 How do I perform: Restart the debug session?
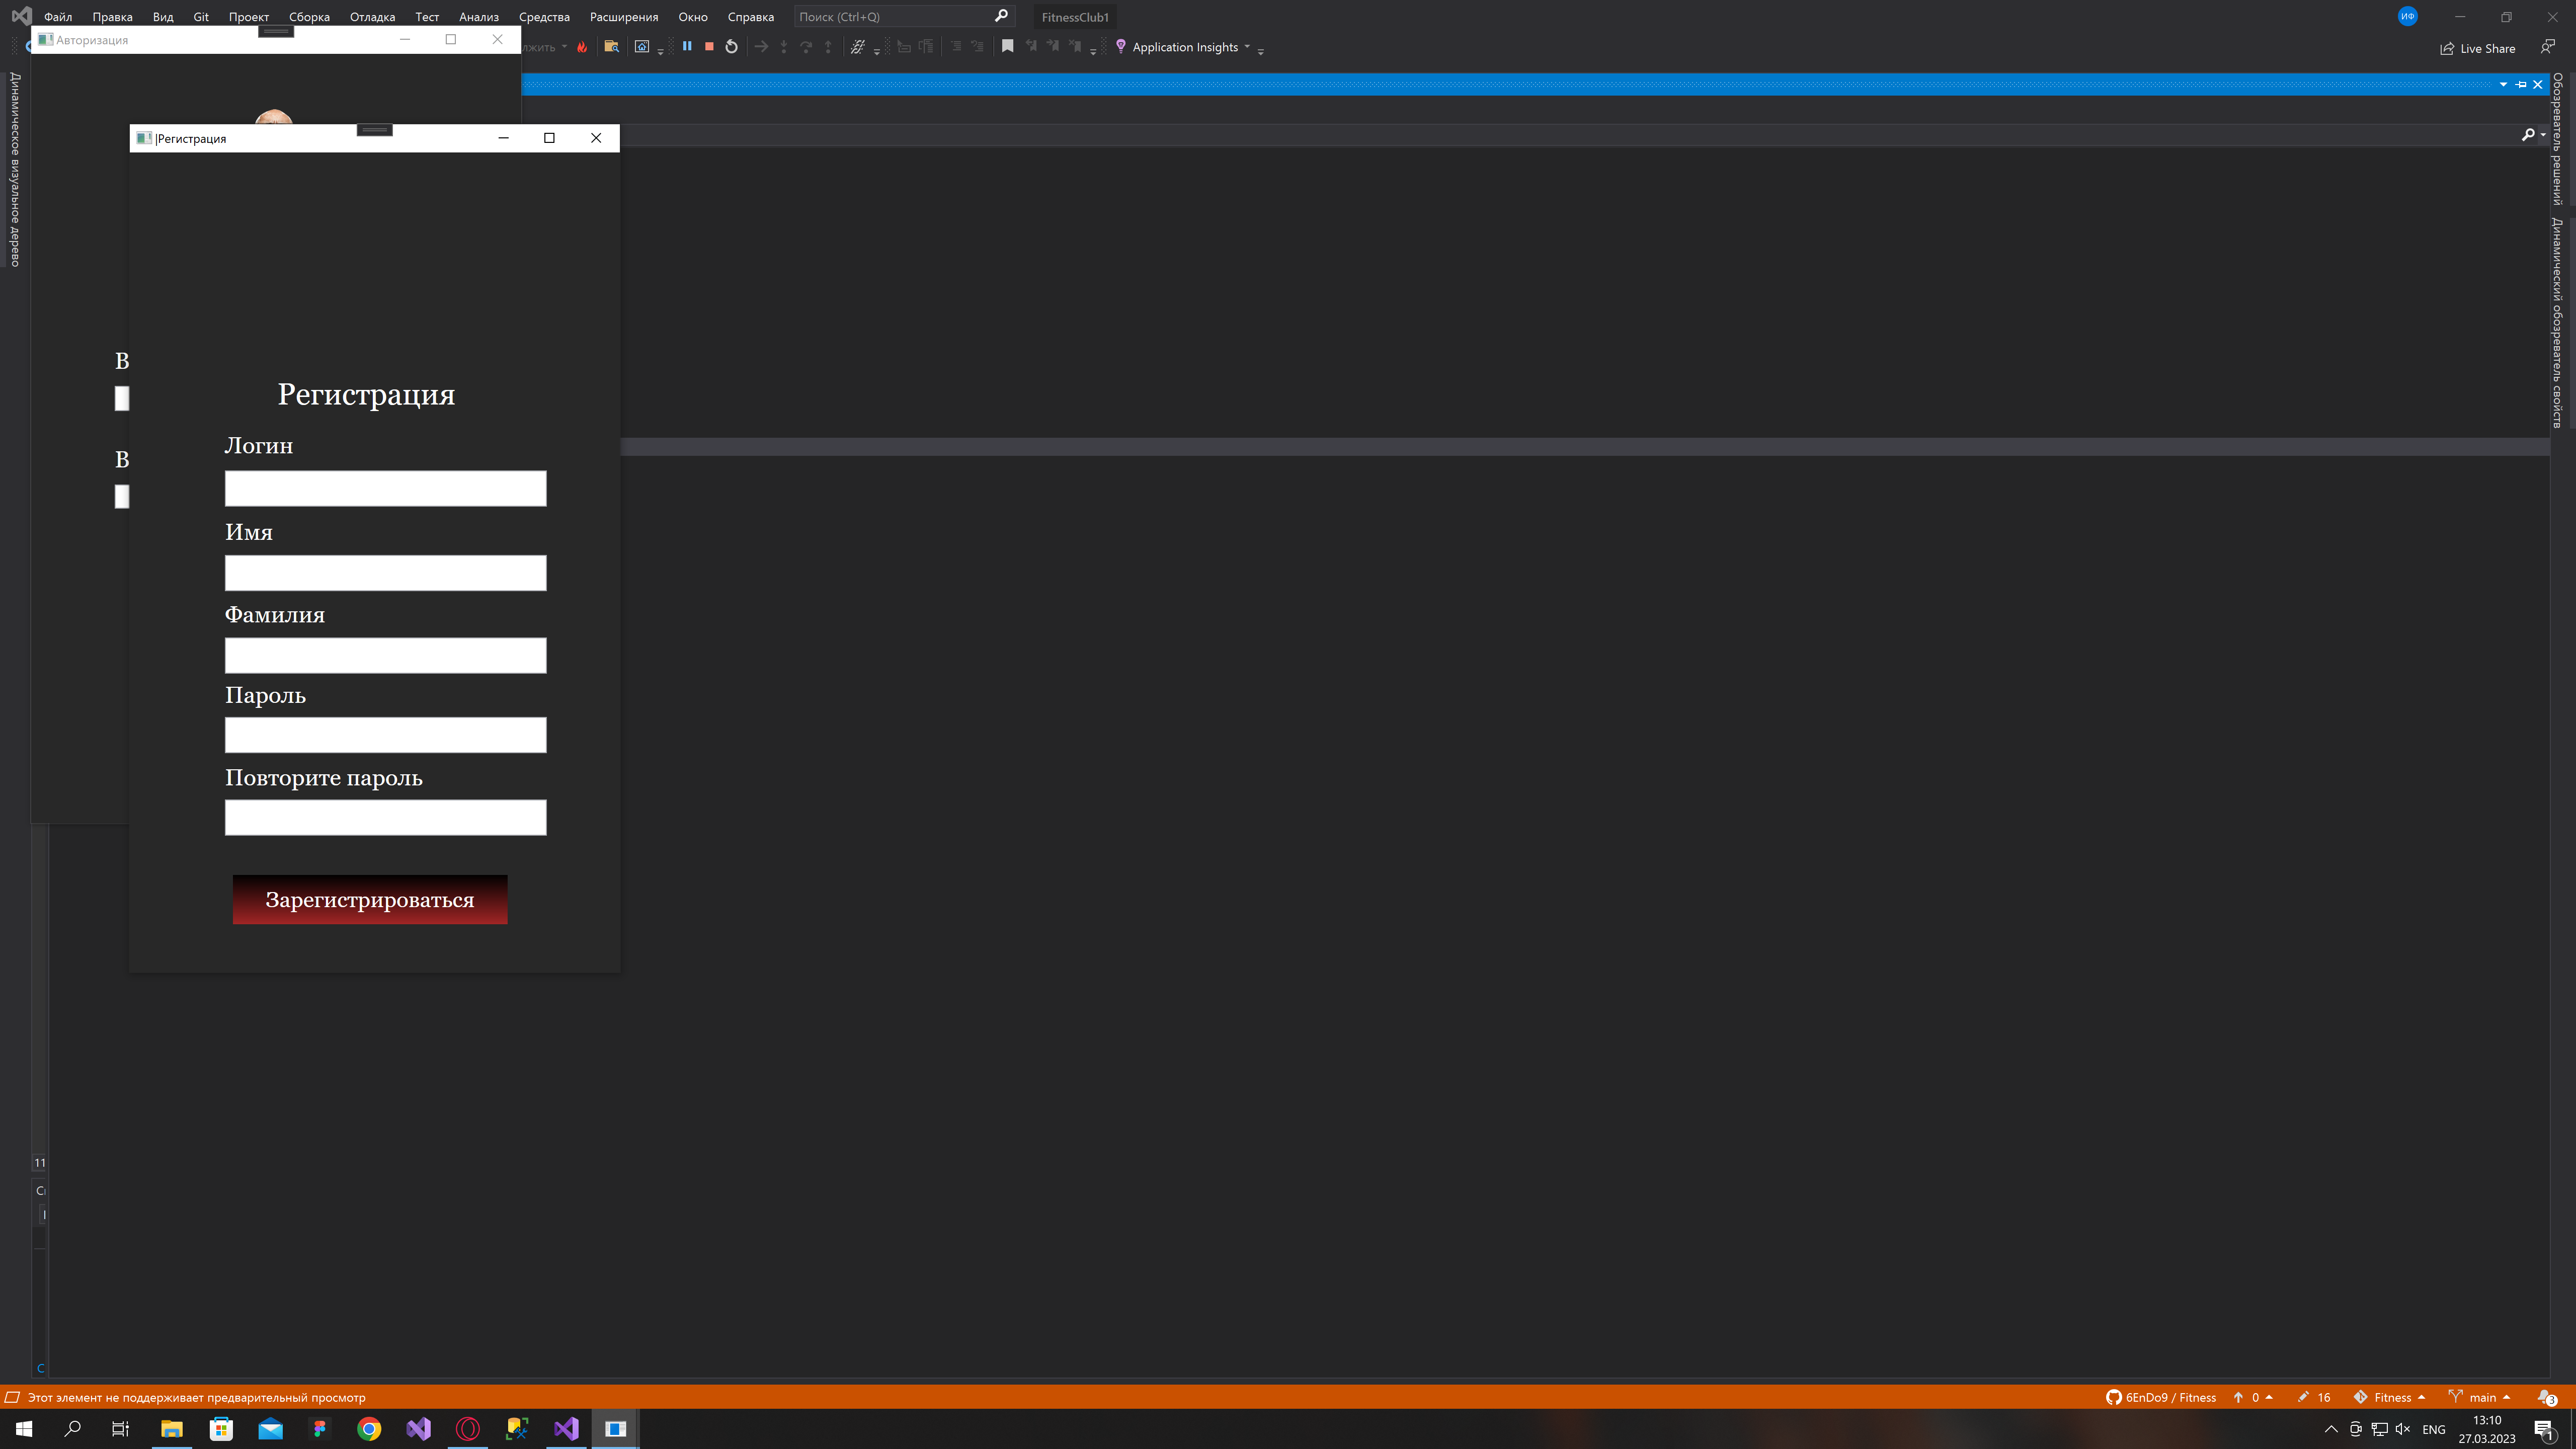click(x=731, y=46)
